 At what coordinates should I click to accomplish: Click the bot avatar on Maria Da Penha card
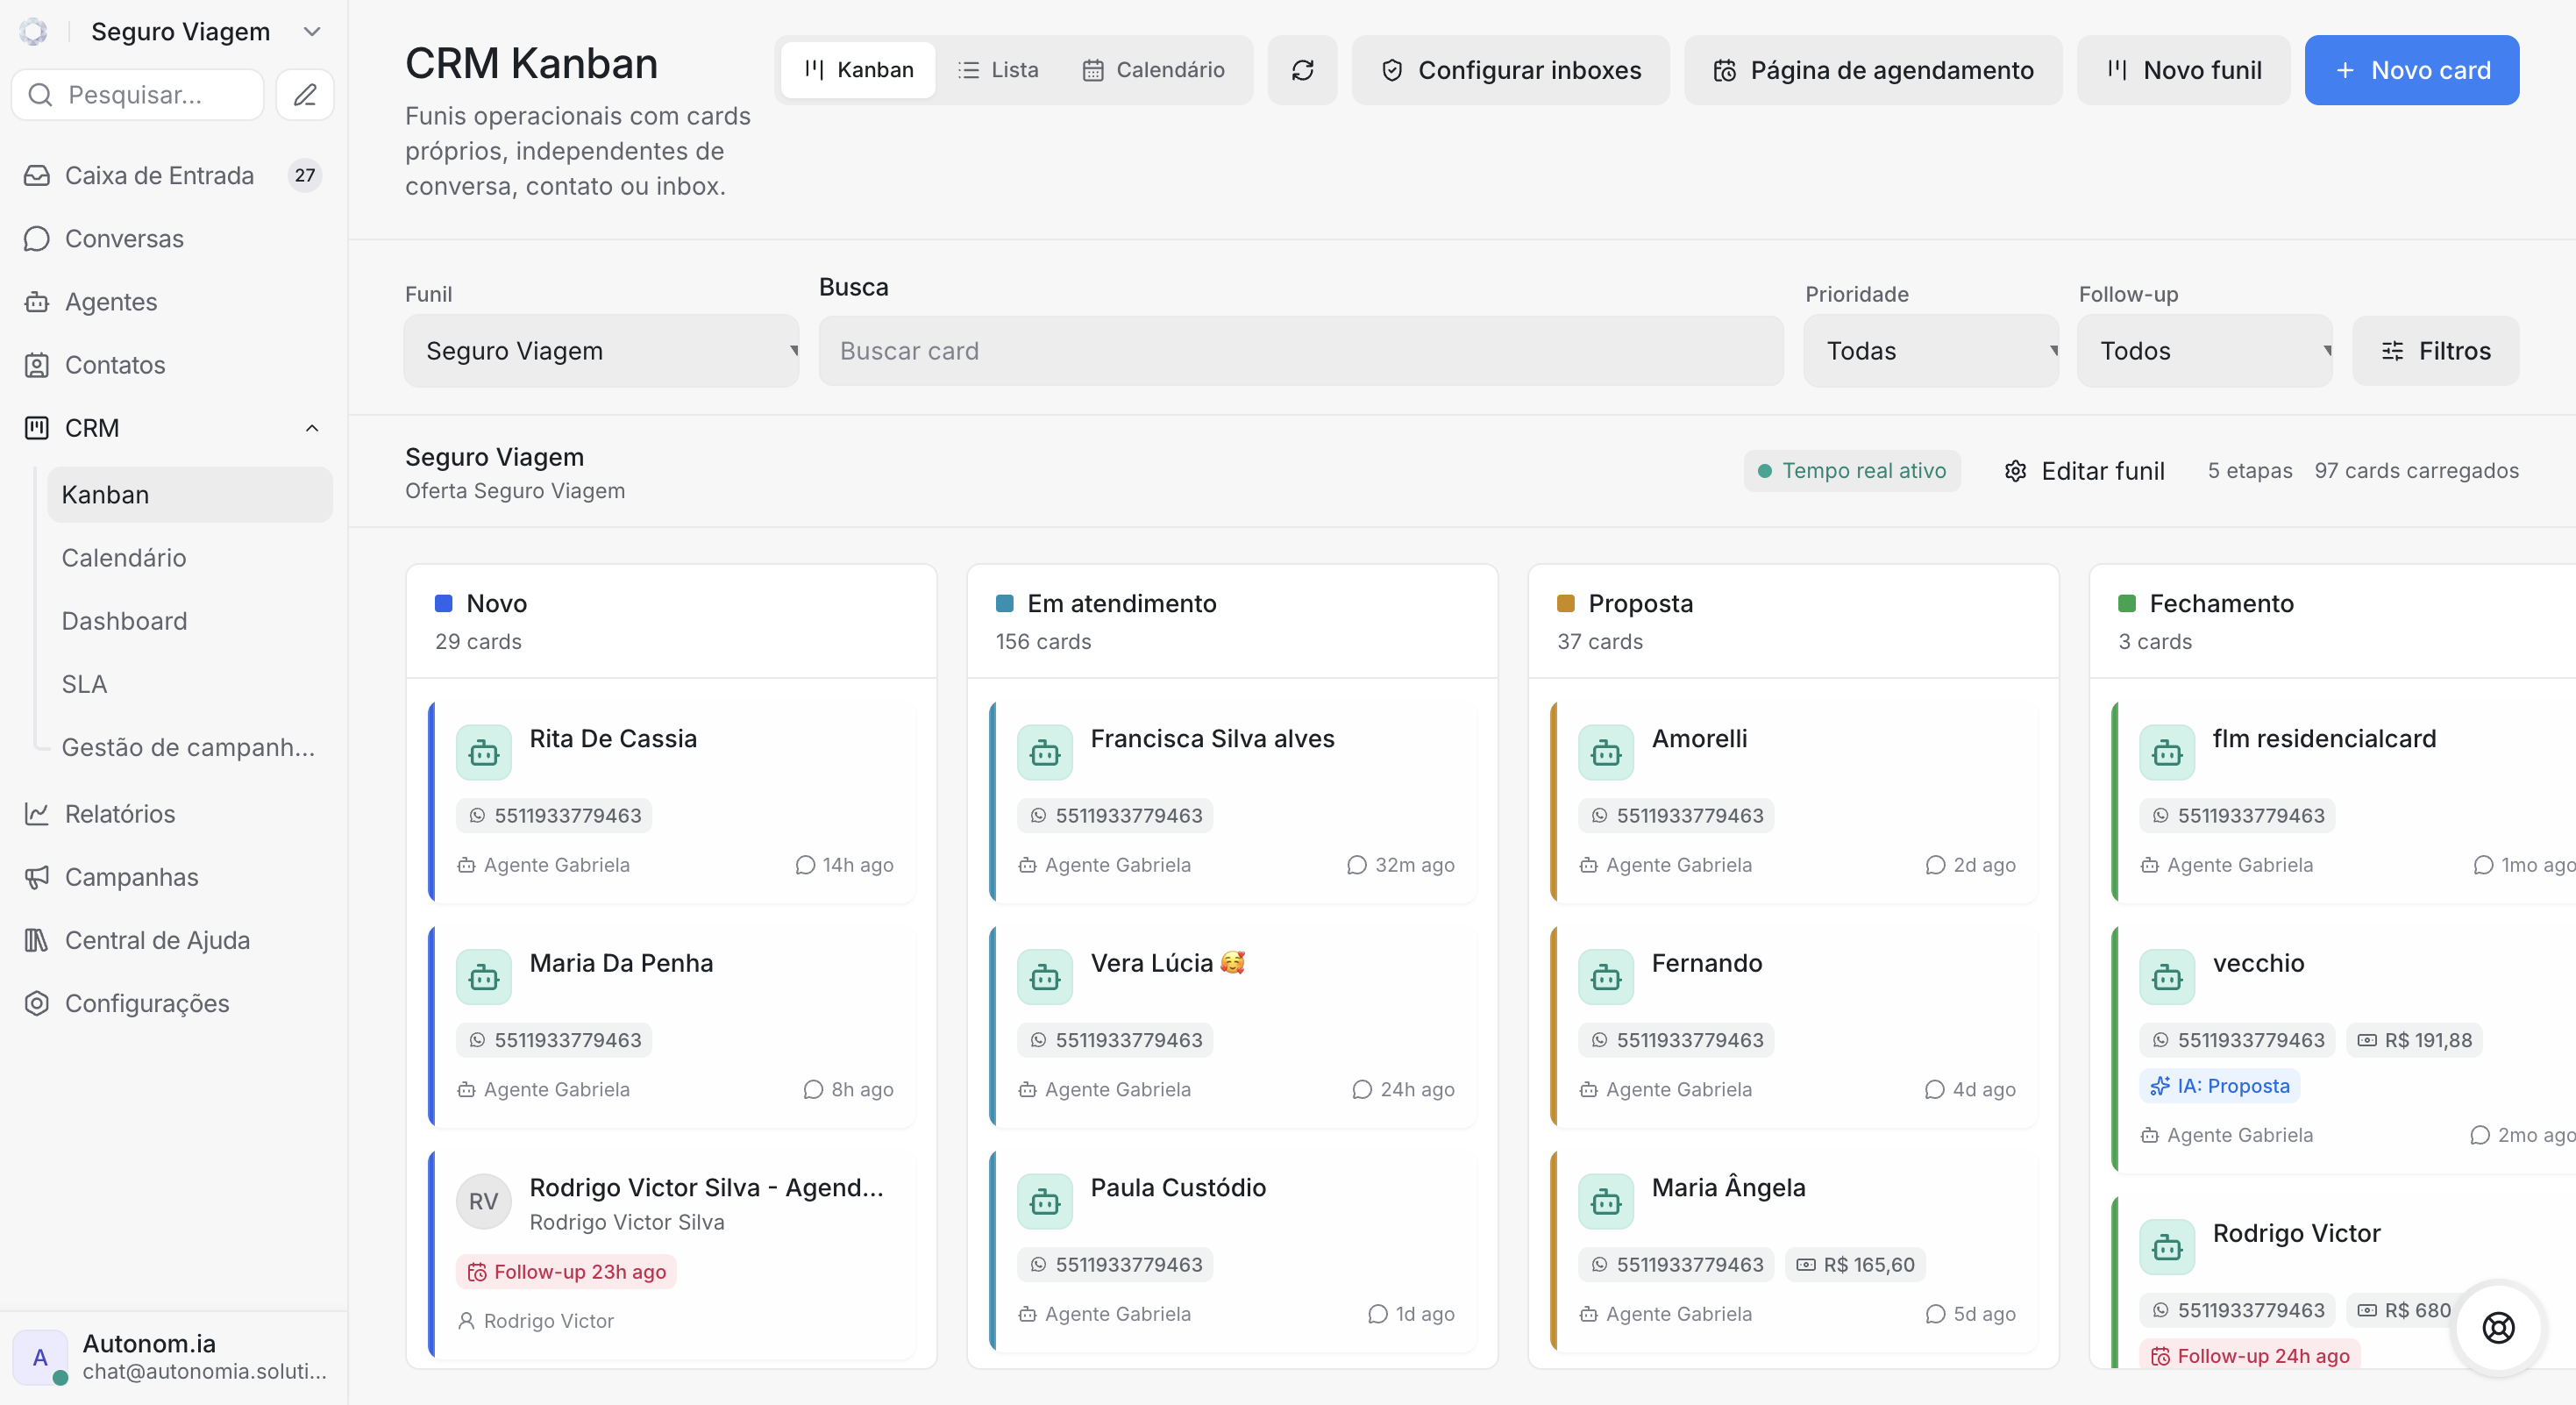tap(483, 977)
